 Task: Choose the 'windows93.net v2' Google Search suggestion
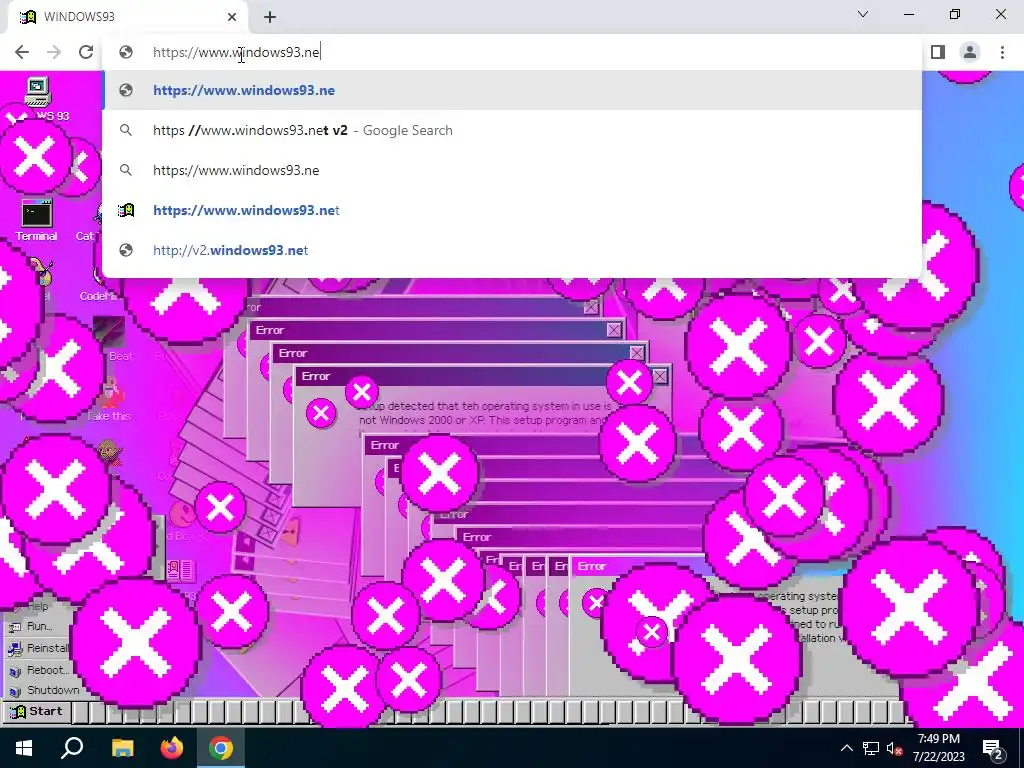512,130
